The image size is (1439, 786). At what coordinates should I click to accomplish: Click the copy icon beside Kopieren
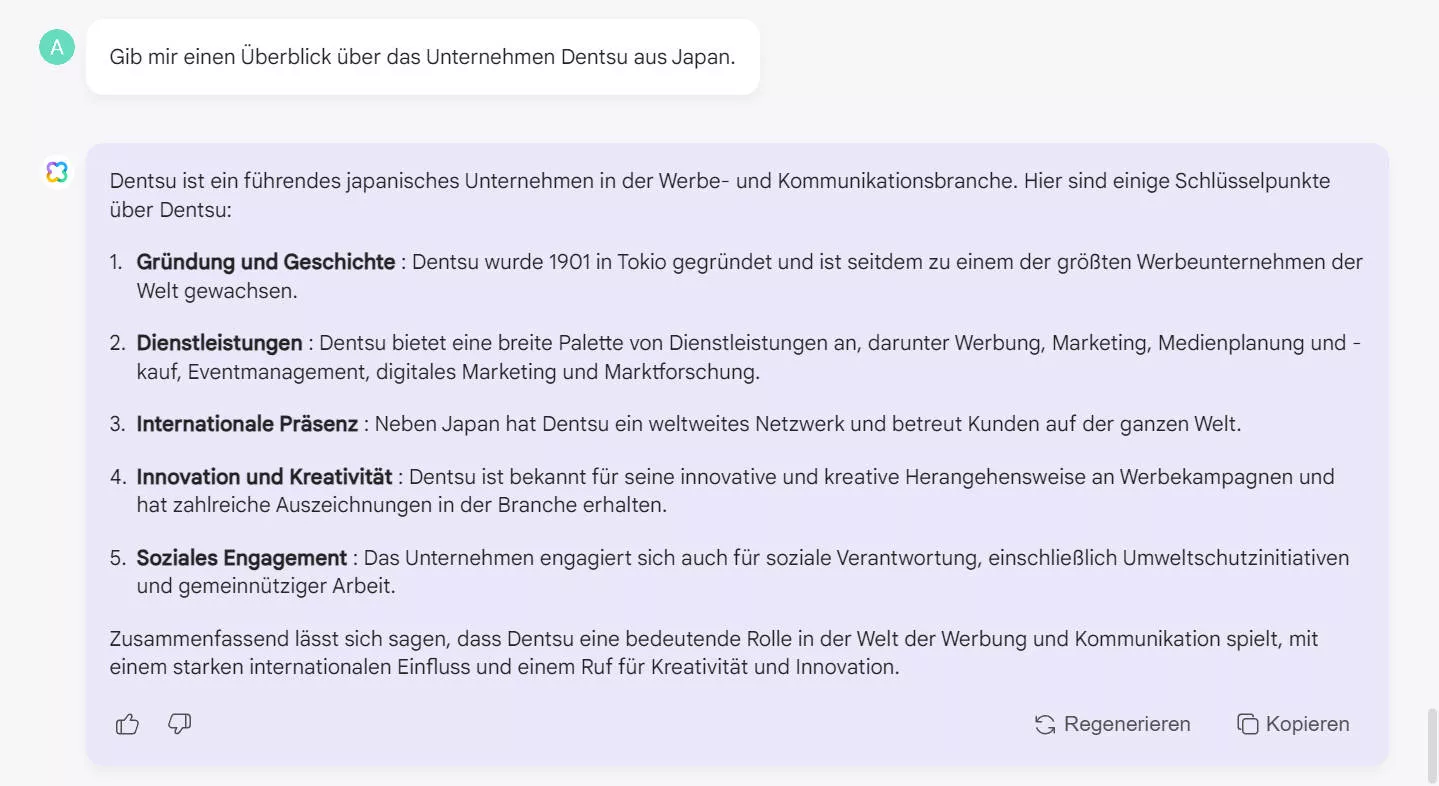tap(1247, 723)
